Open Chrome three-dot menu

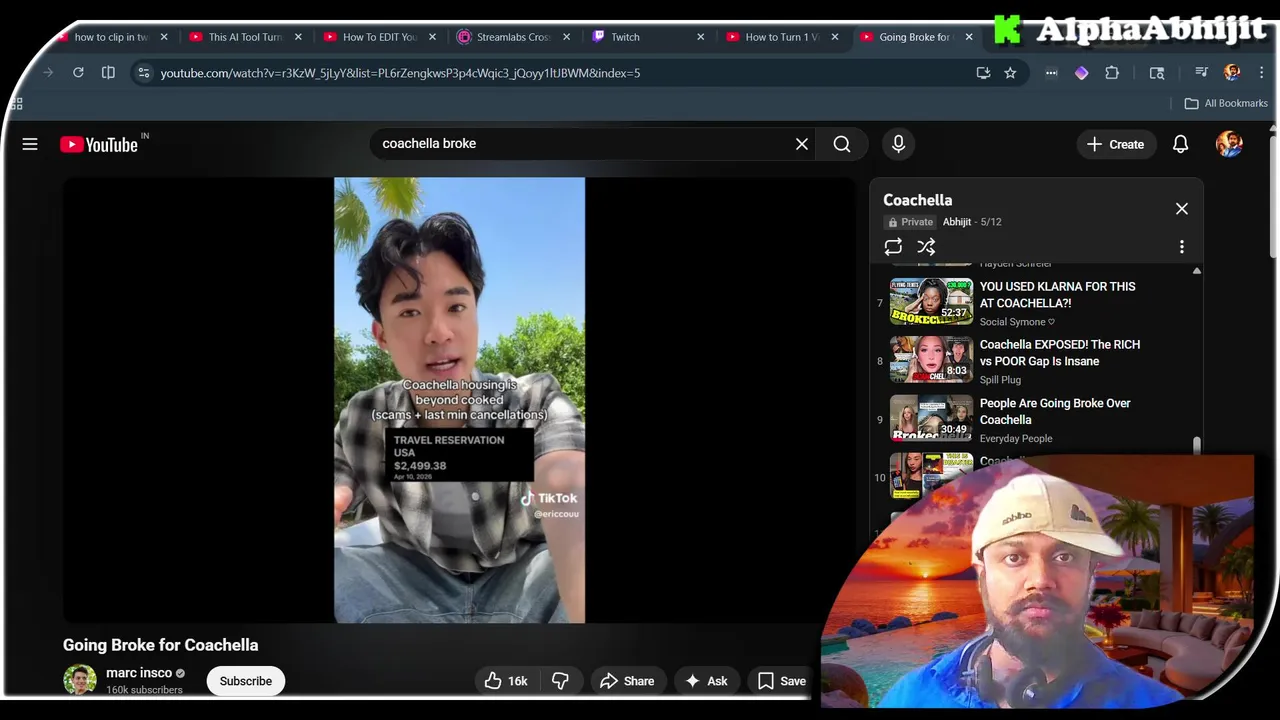click(x=1261, y=72)
